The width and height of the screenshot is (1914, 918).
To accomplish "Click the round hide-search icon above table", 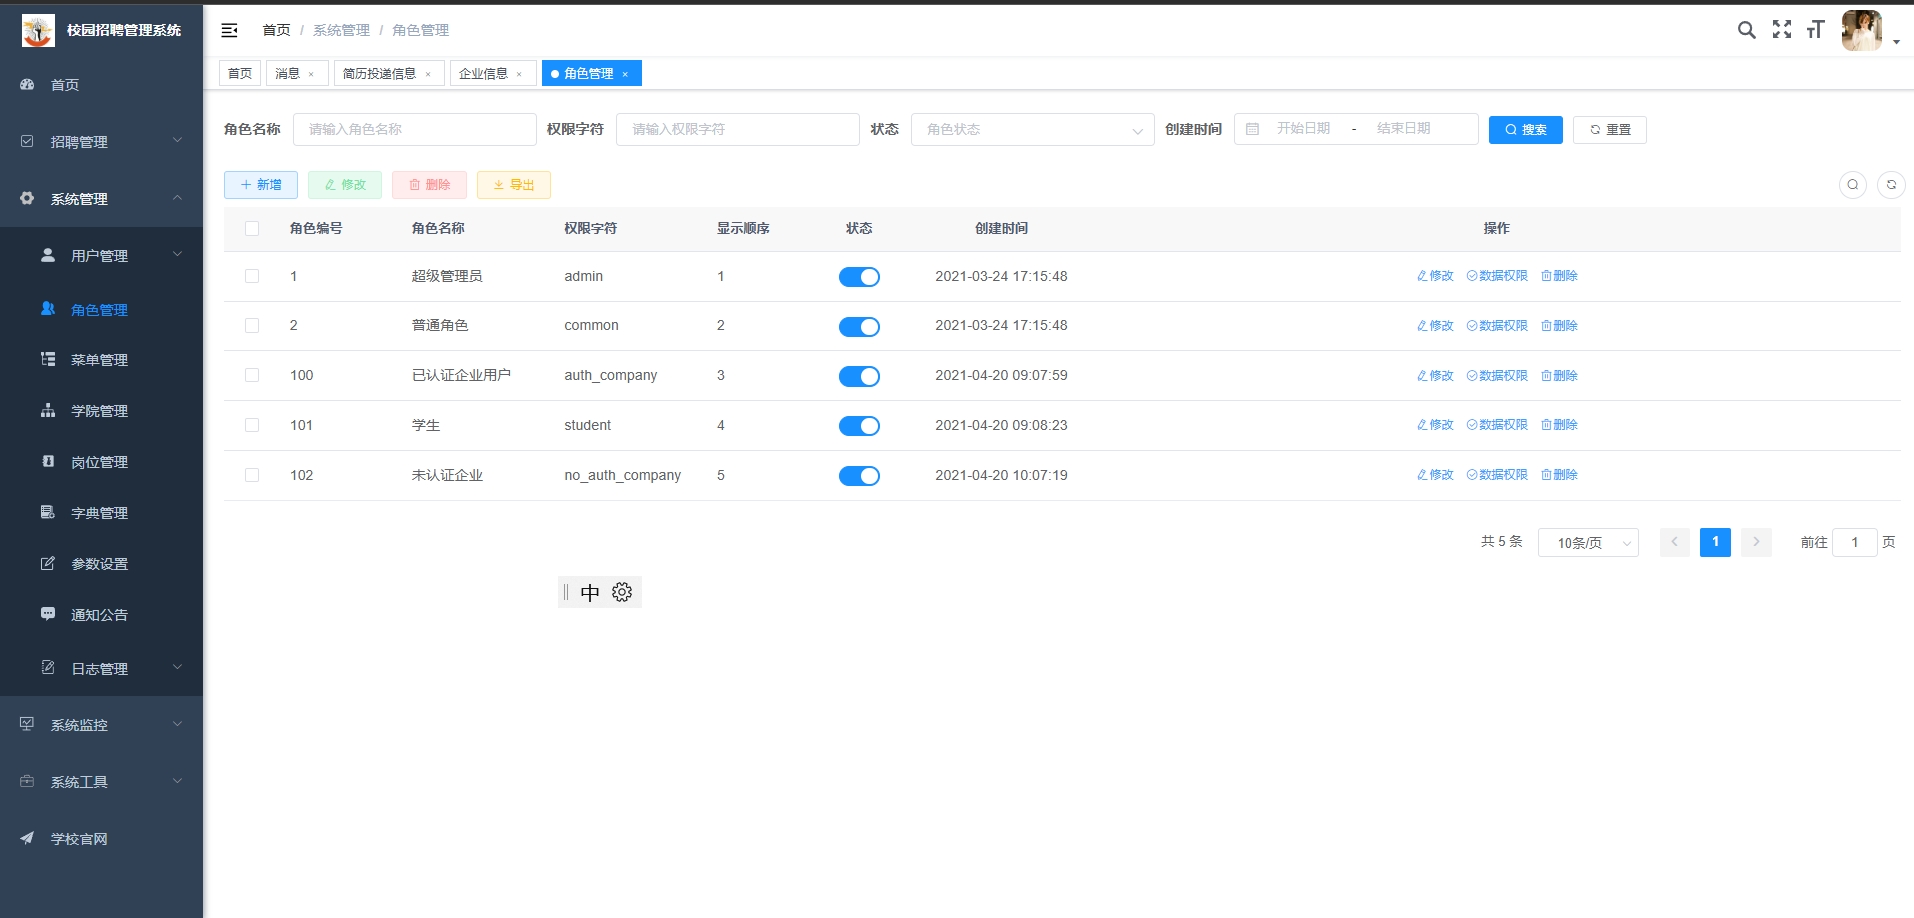I will (x=1852, y=185).
